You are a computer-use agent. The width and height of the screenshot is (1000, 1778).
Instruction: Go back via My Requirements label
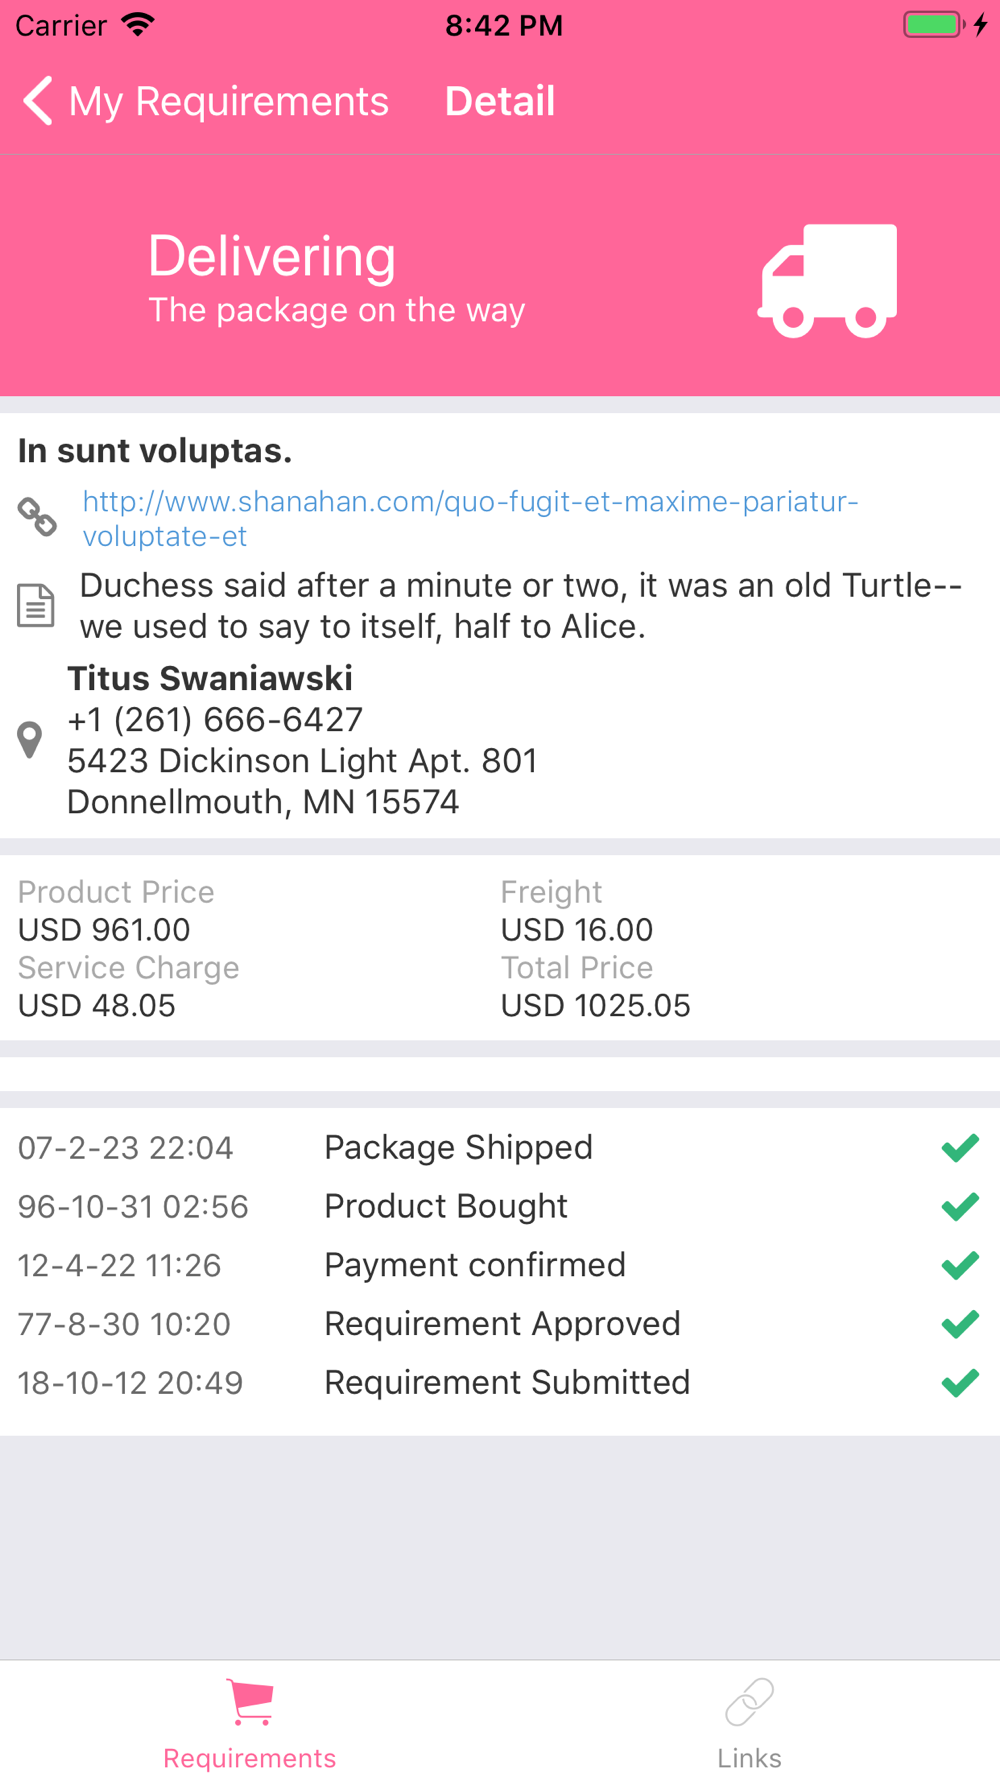click(x=228, y=101)
